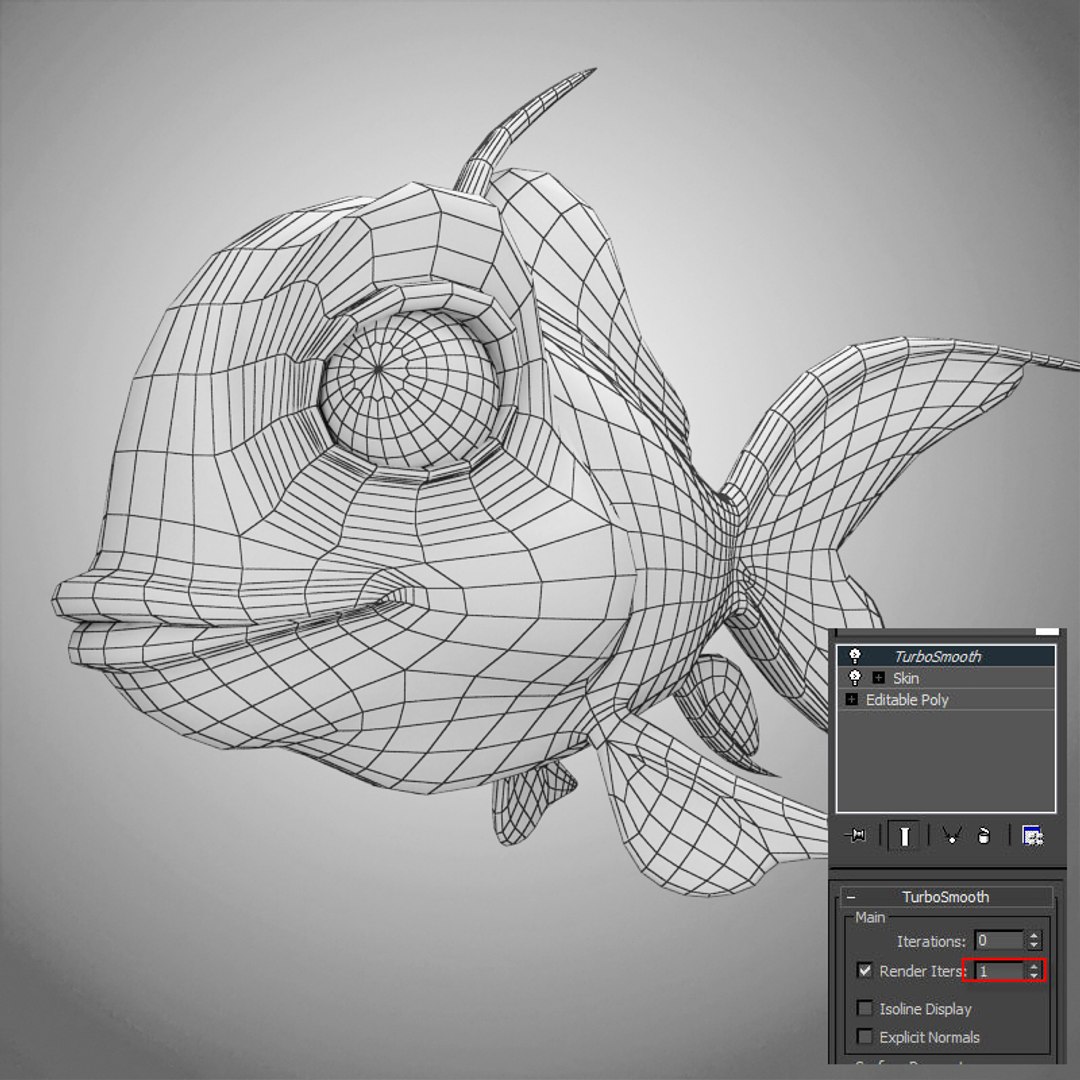Toggle Skin modifier lightbulb
The width and height of the screenshot is (1080, 1080).
855,678
